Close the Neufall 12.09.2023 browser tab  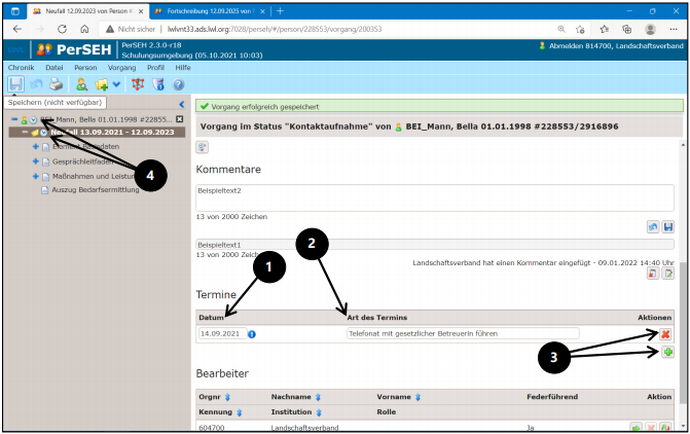(141, 11)
